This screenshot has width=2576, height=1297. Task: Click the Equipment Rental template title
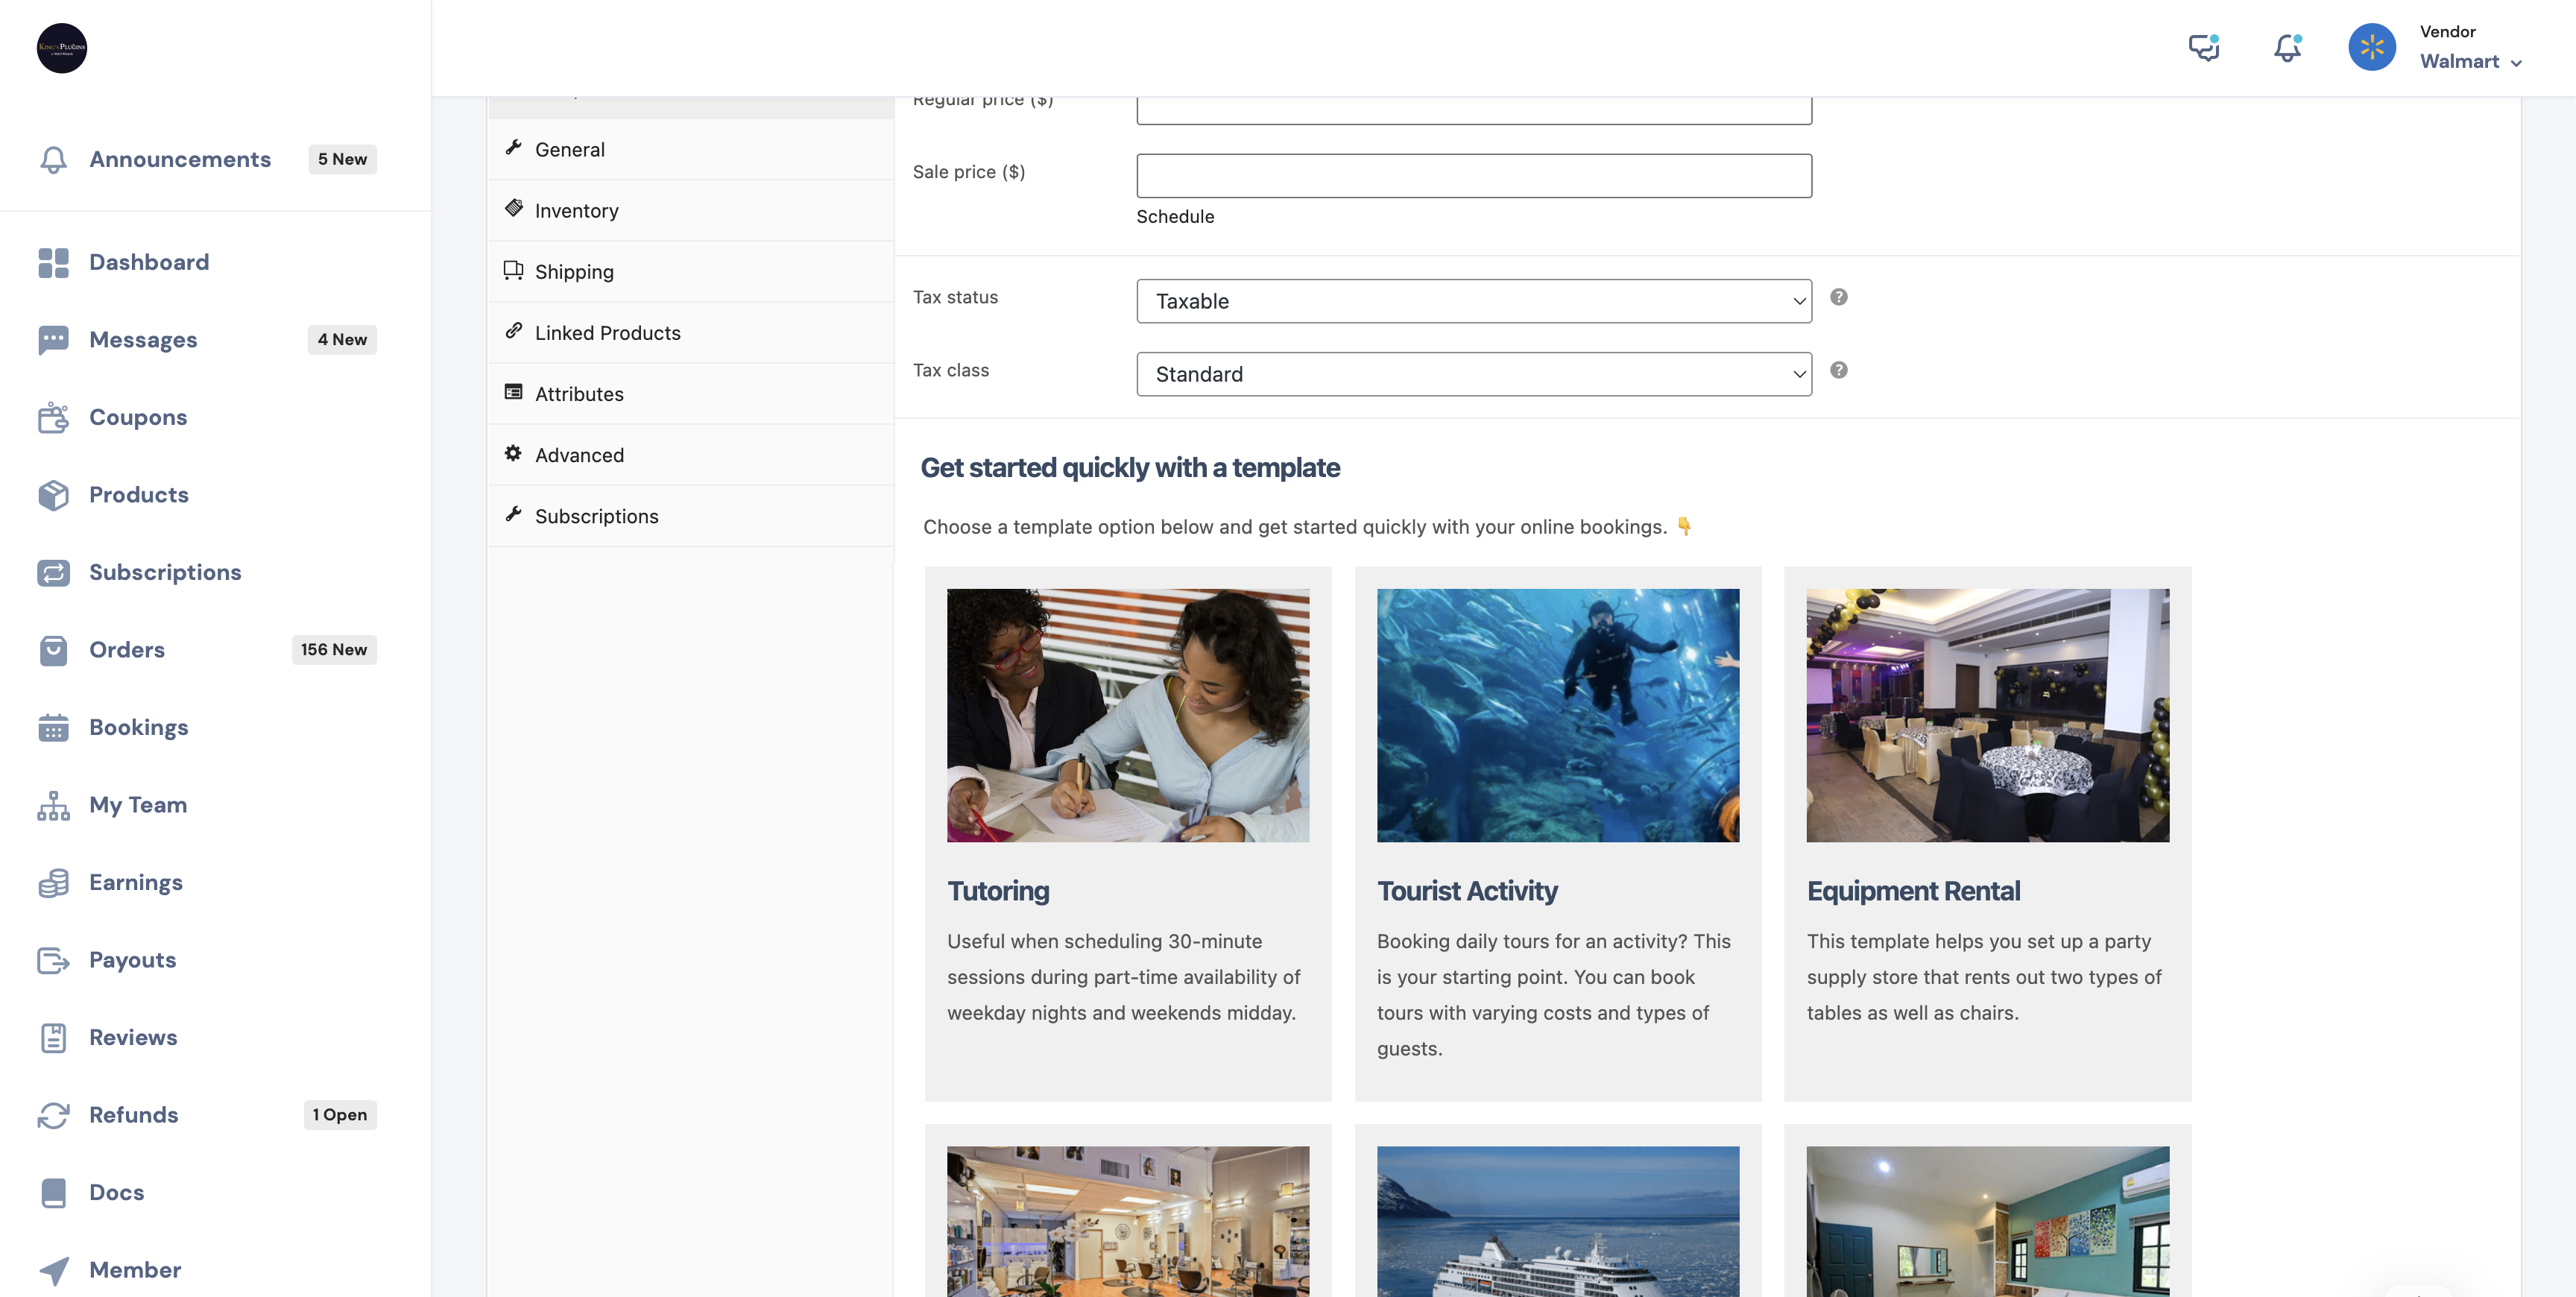point(1913,891)
